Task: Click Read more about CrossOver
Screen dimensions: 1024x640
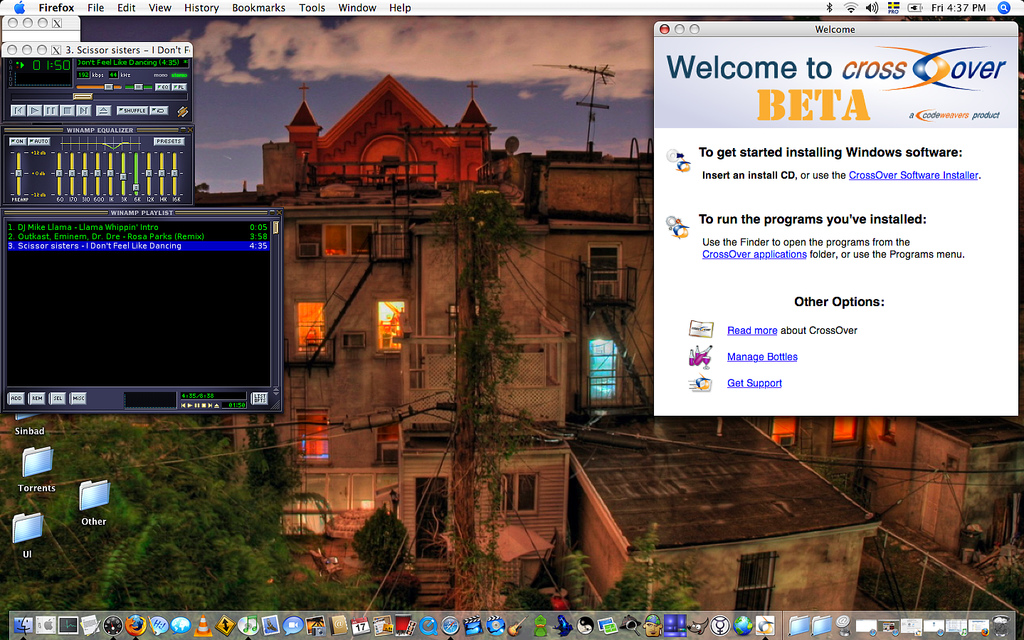Action: (x=752, y=330)
